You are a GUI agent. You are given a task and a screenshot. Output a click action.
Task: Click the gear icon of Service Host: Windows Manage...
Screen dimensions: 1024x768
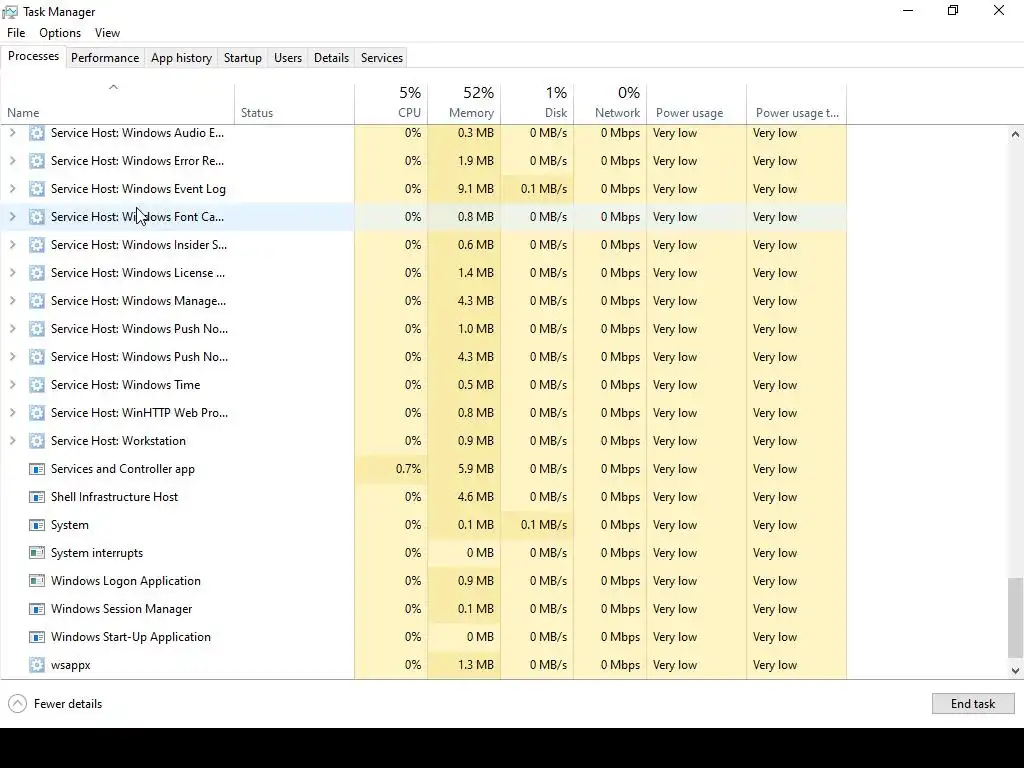click(x=37, y=301)
